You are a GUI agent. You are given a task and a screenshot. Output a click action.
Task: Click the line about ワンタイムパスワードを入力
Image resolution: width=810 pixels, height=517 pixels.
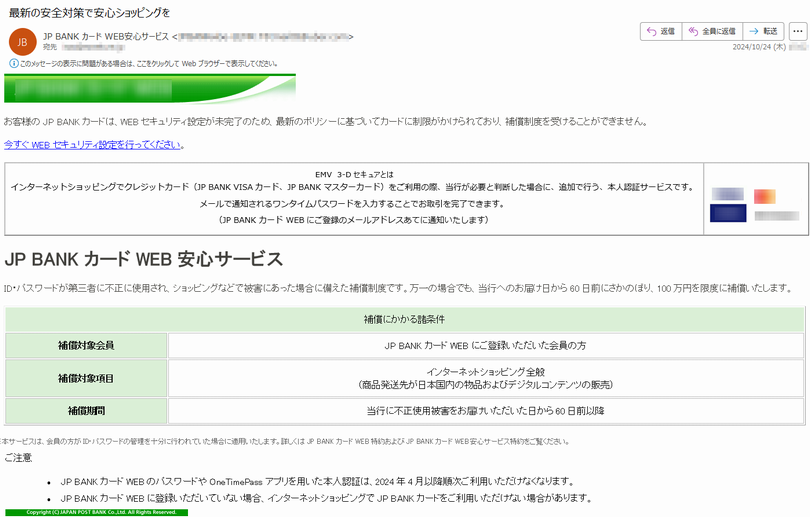pyautogui.click(x=352, y=203)
